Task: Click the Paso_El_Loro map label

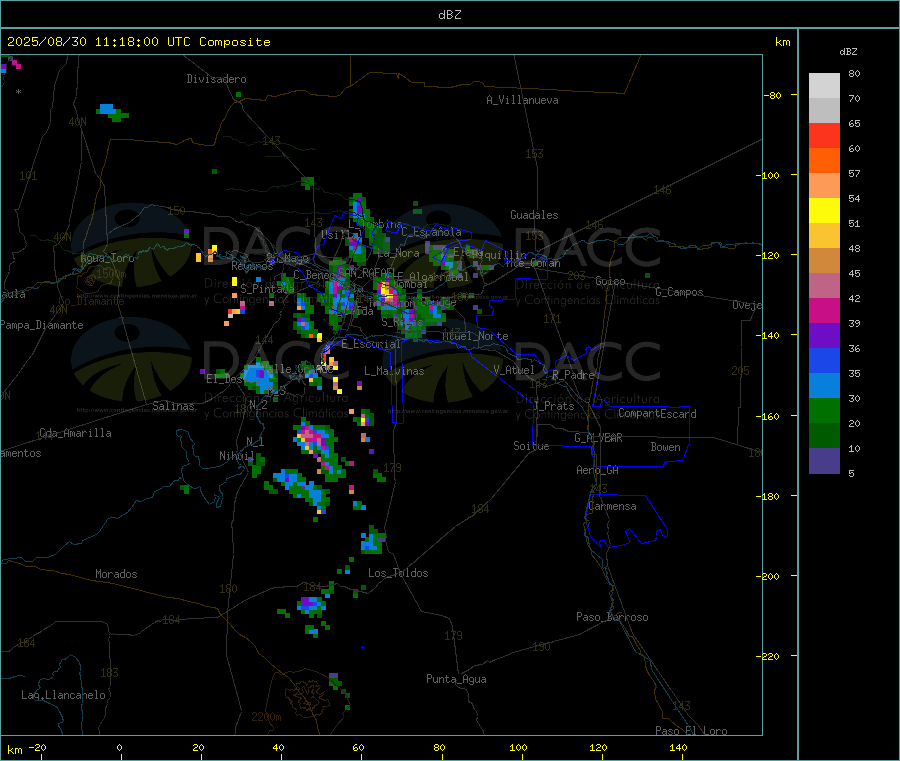Action: (692, 731)
